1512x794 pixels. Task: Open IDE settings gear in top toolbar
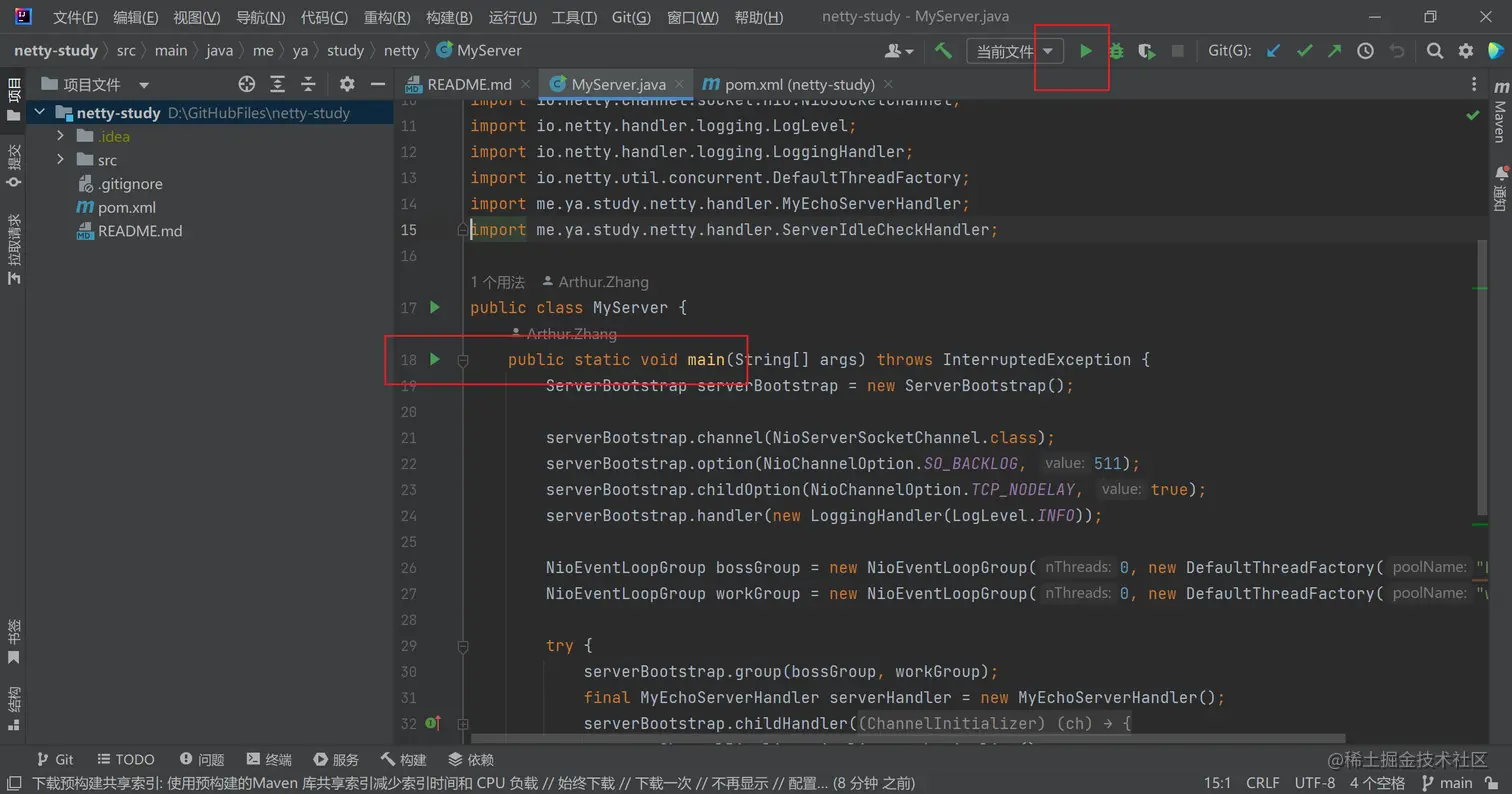pos(1466,51)
